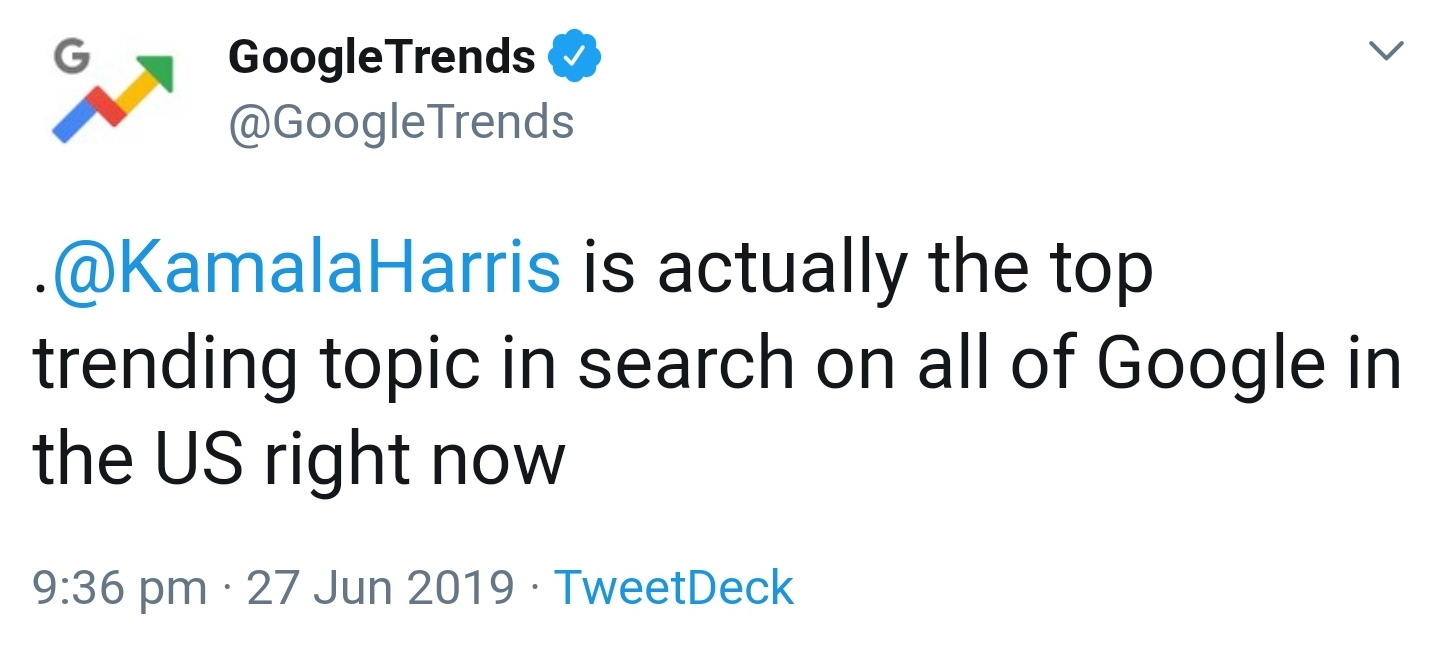The height and width of the screenshot is (656, 1440).
Task: Click the bold GoogleTrends display name
Action: tap(382, 58)
